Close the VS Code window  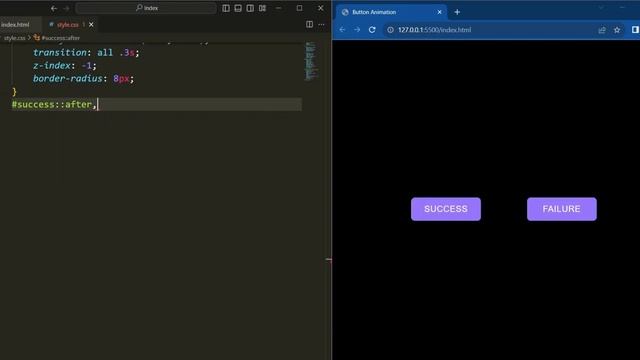coord(321,8)
